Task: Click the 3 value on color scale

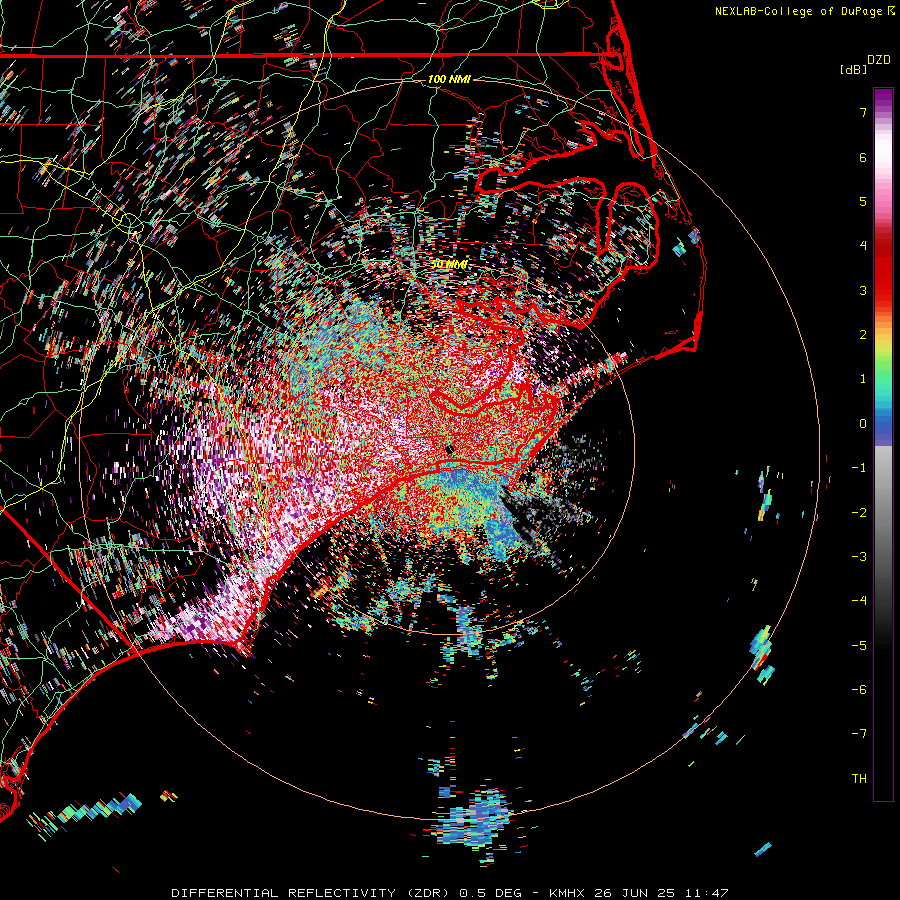Action: click(x=863, y=290)
